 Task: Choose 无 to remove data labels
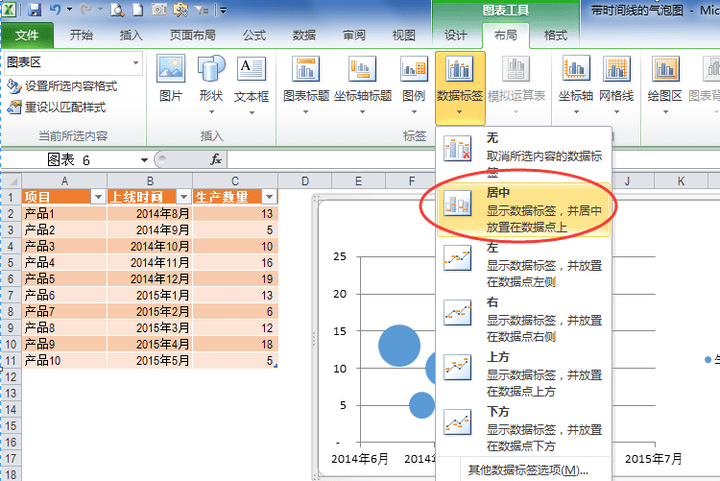(523, 153)
